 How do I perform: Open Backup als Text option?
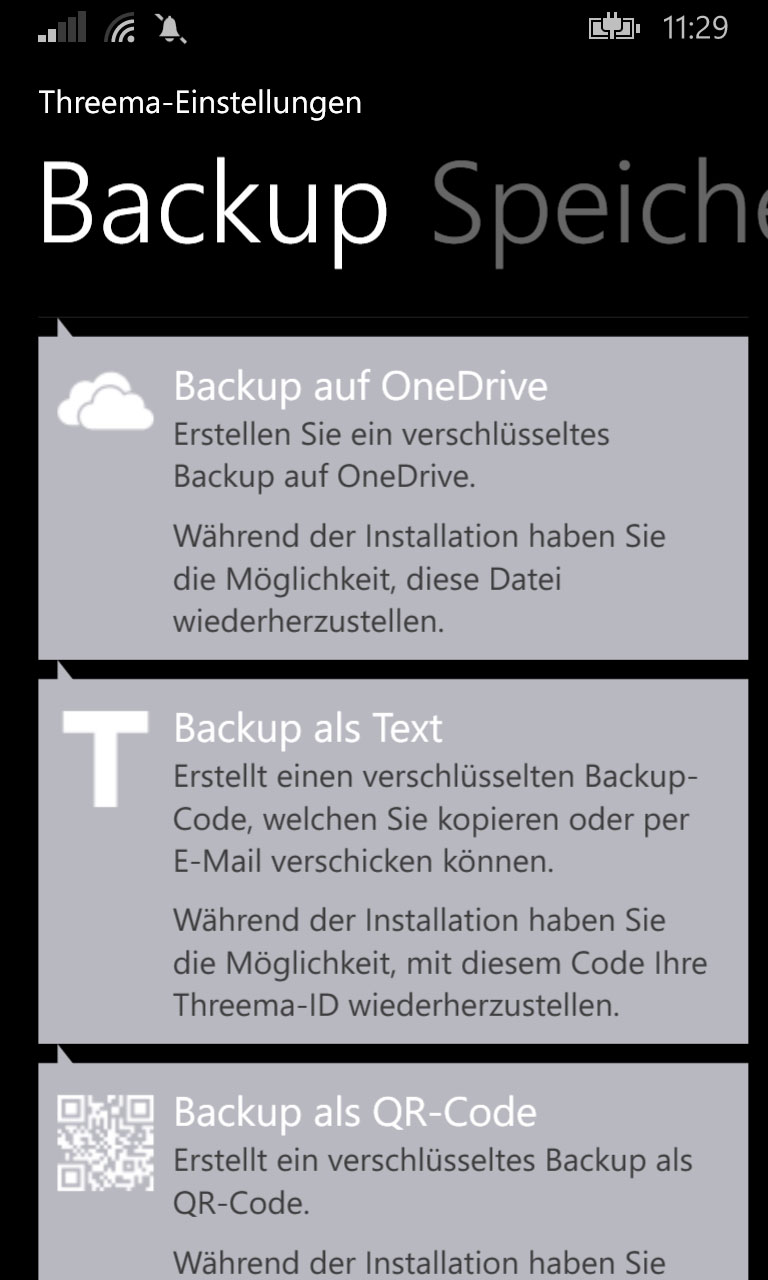393,861
